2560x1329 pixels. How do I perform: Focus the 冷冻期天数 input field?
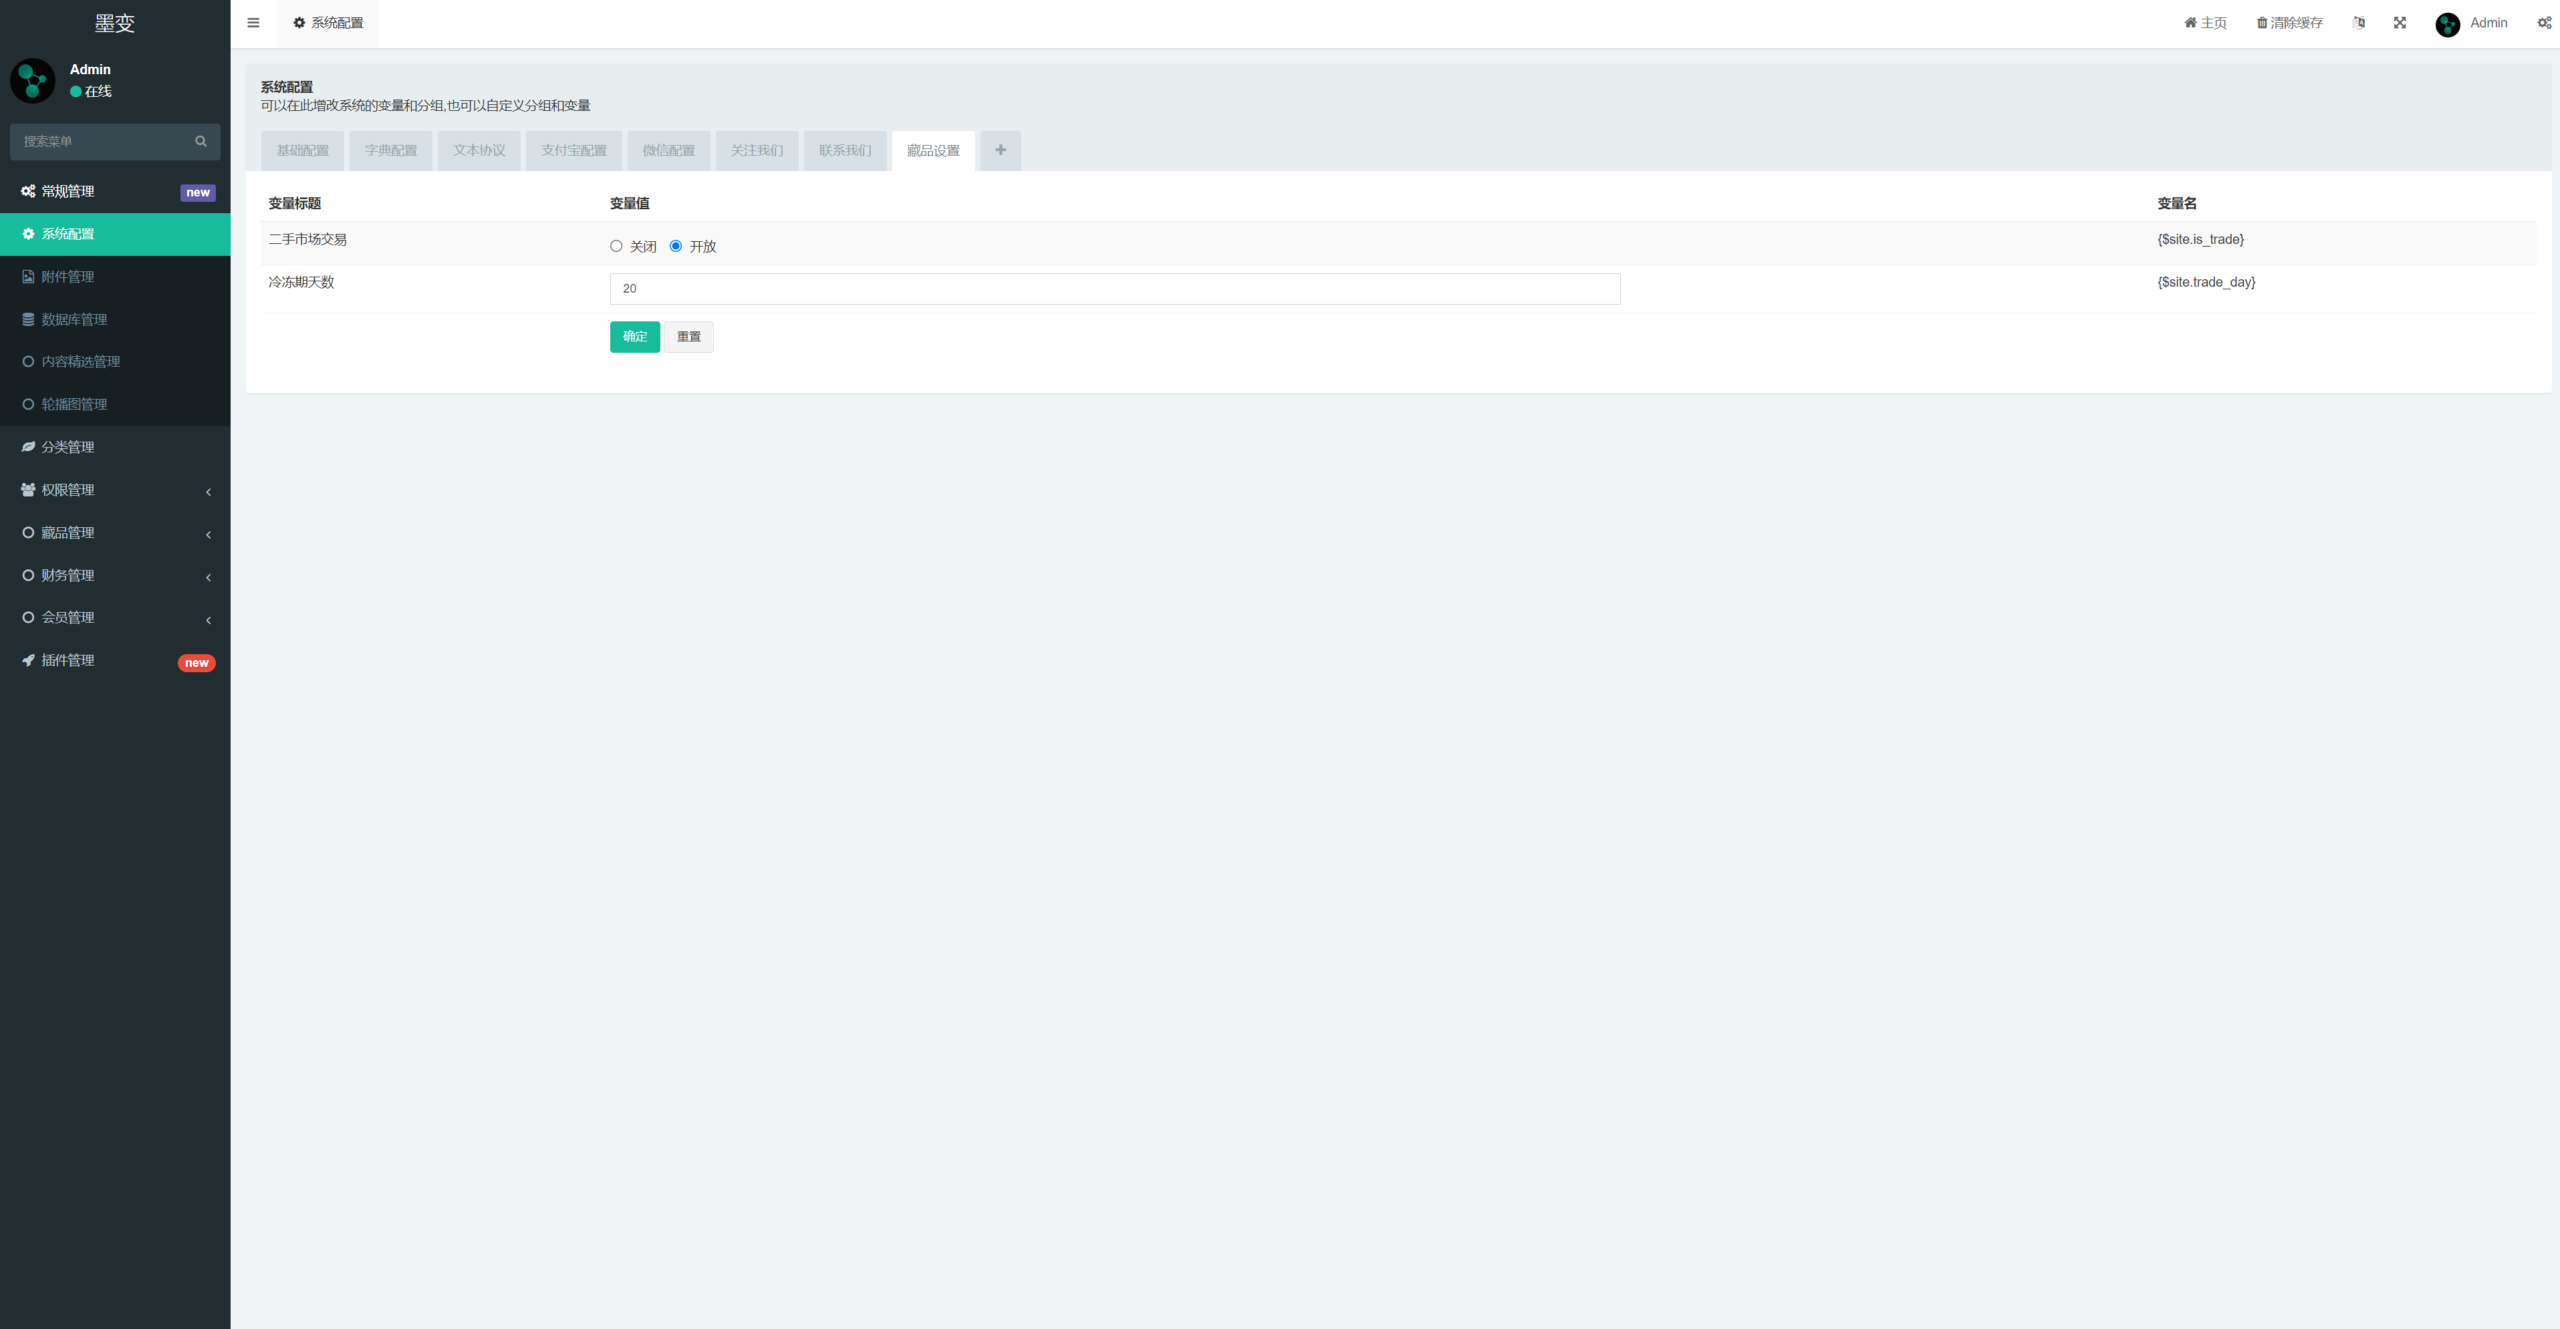[1115, 289]
